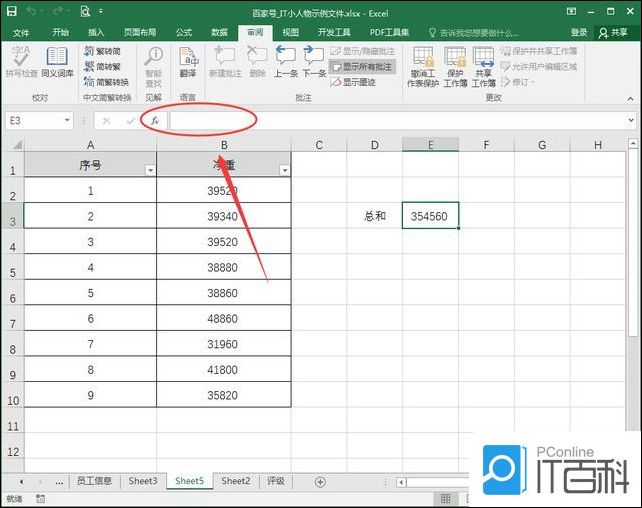642x508 pixels.
Task: Click inside the formula bar input
Action: (400, 120)
